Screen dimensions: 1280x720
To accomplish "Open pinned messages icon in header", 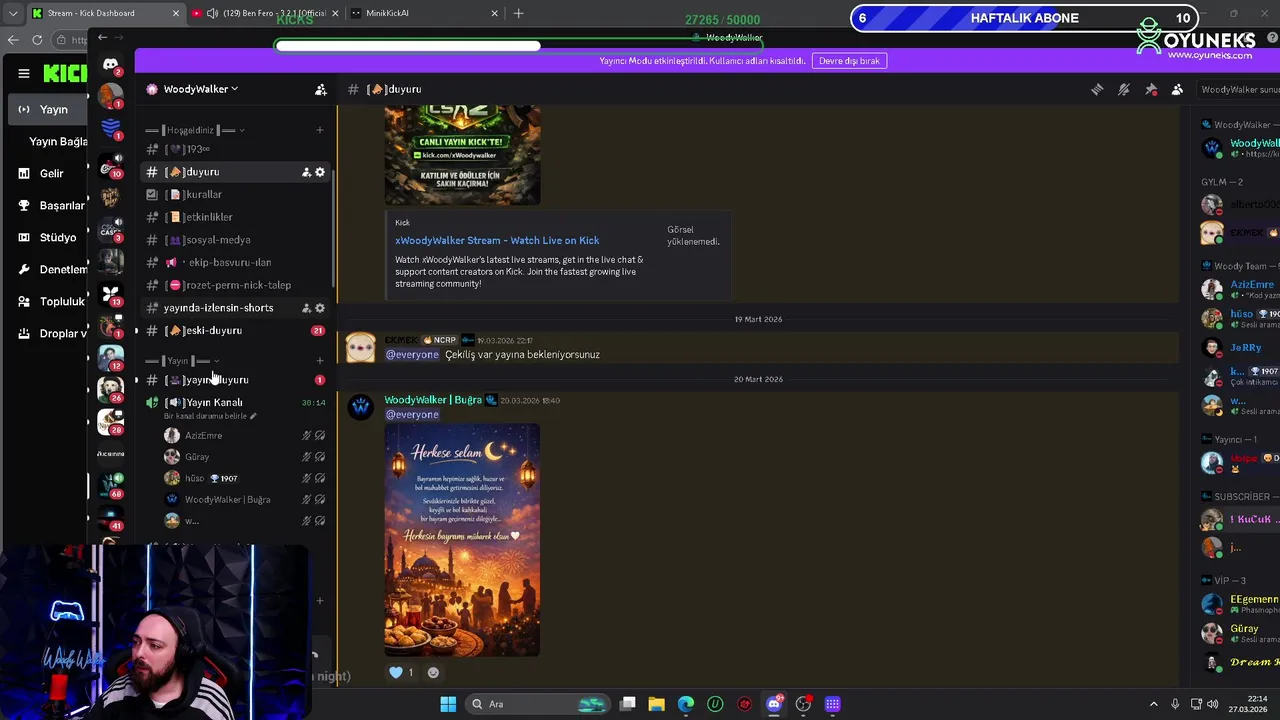I will coord(1151,89).
